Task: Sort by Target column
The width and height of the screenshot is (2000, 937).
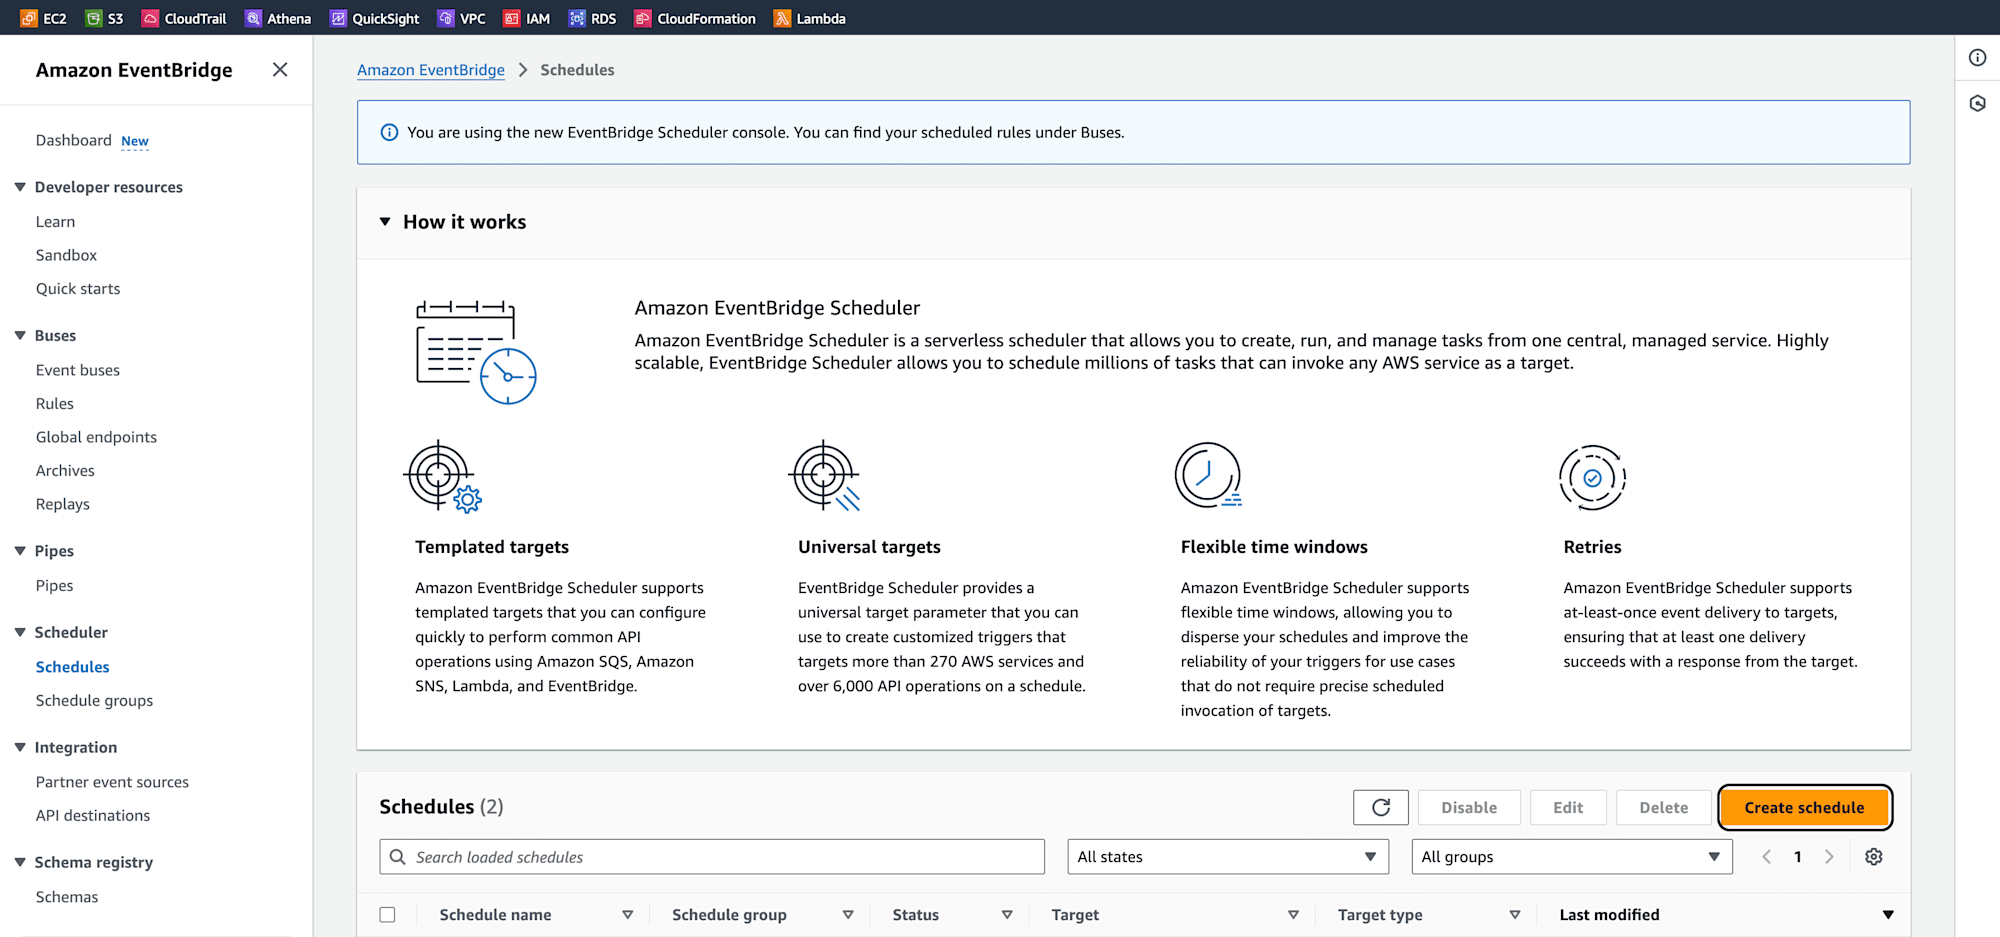Action: click(1293, 915)
